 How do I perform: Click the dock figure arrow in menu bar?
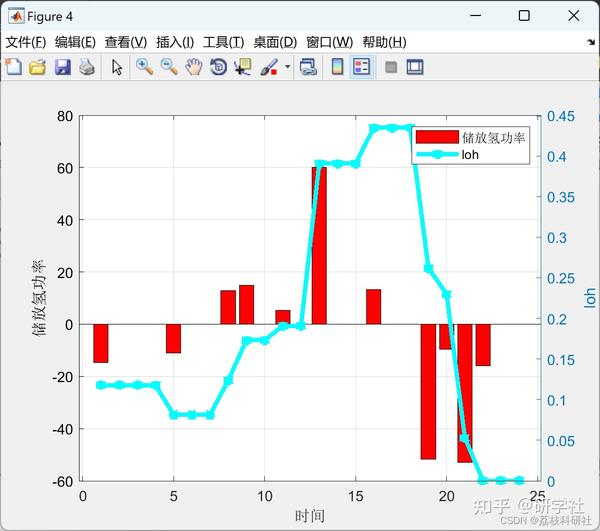click(x=591, y=42)
